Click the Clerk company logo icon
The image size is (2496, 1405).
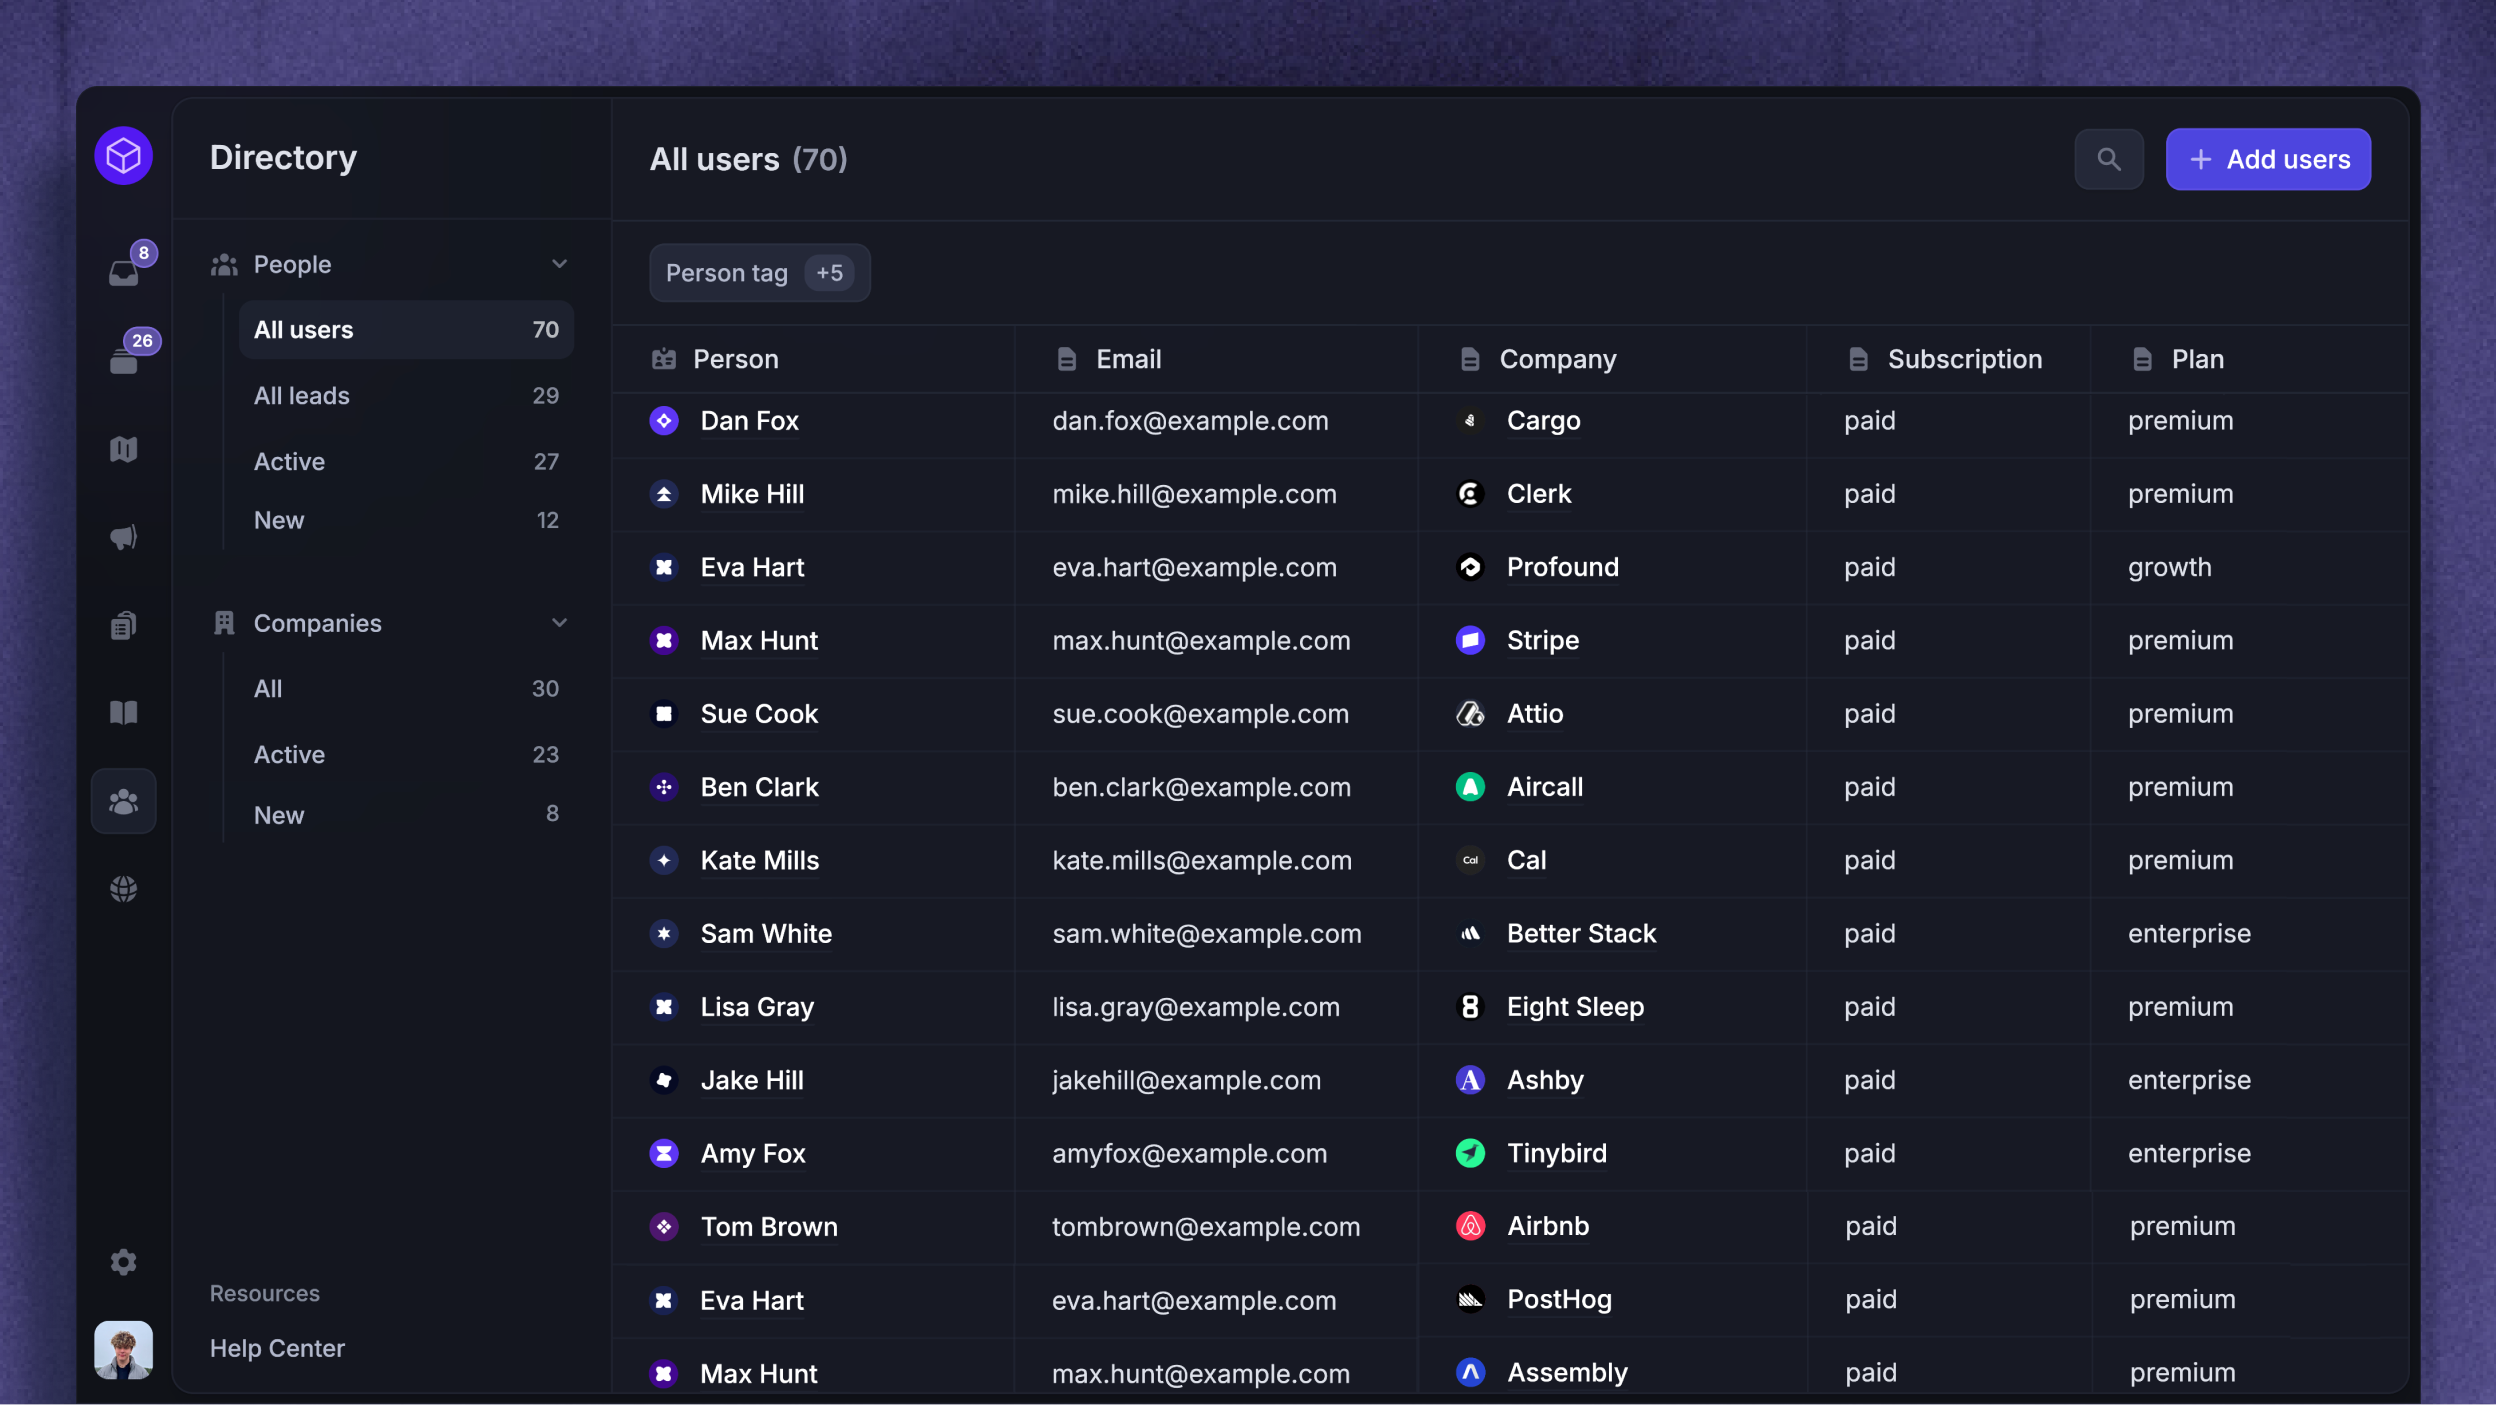(x=1470, y=494)
